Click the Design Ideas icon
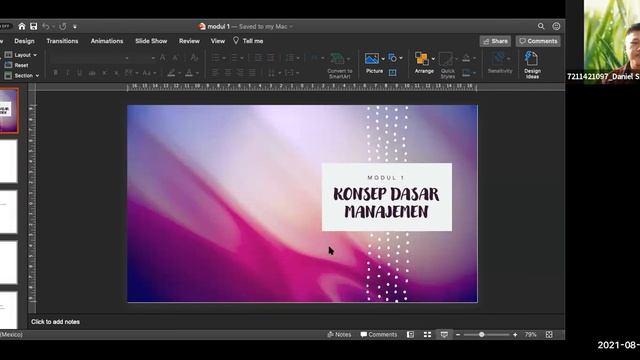This screenshot has width=640, height=360. [x=532, y=64]
